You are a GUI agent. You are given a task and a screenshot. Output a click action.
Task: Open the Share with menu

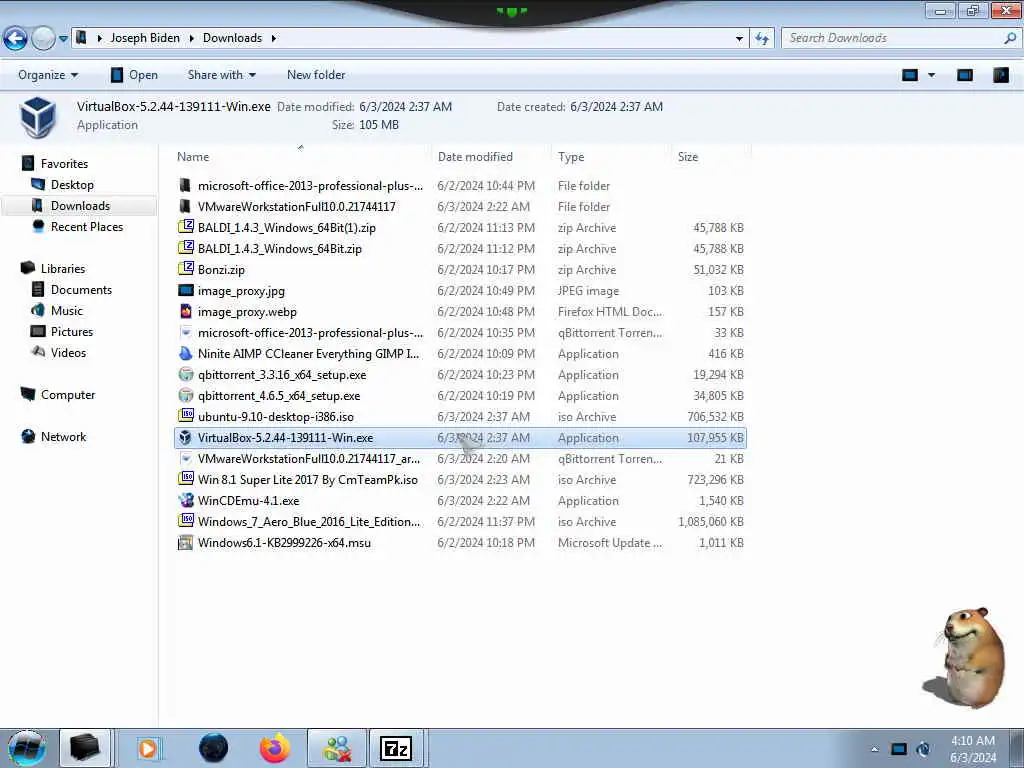point(221,75)
